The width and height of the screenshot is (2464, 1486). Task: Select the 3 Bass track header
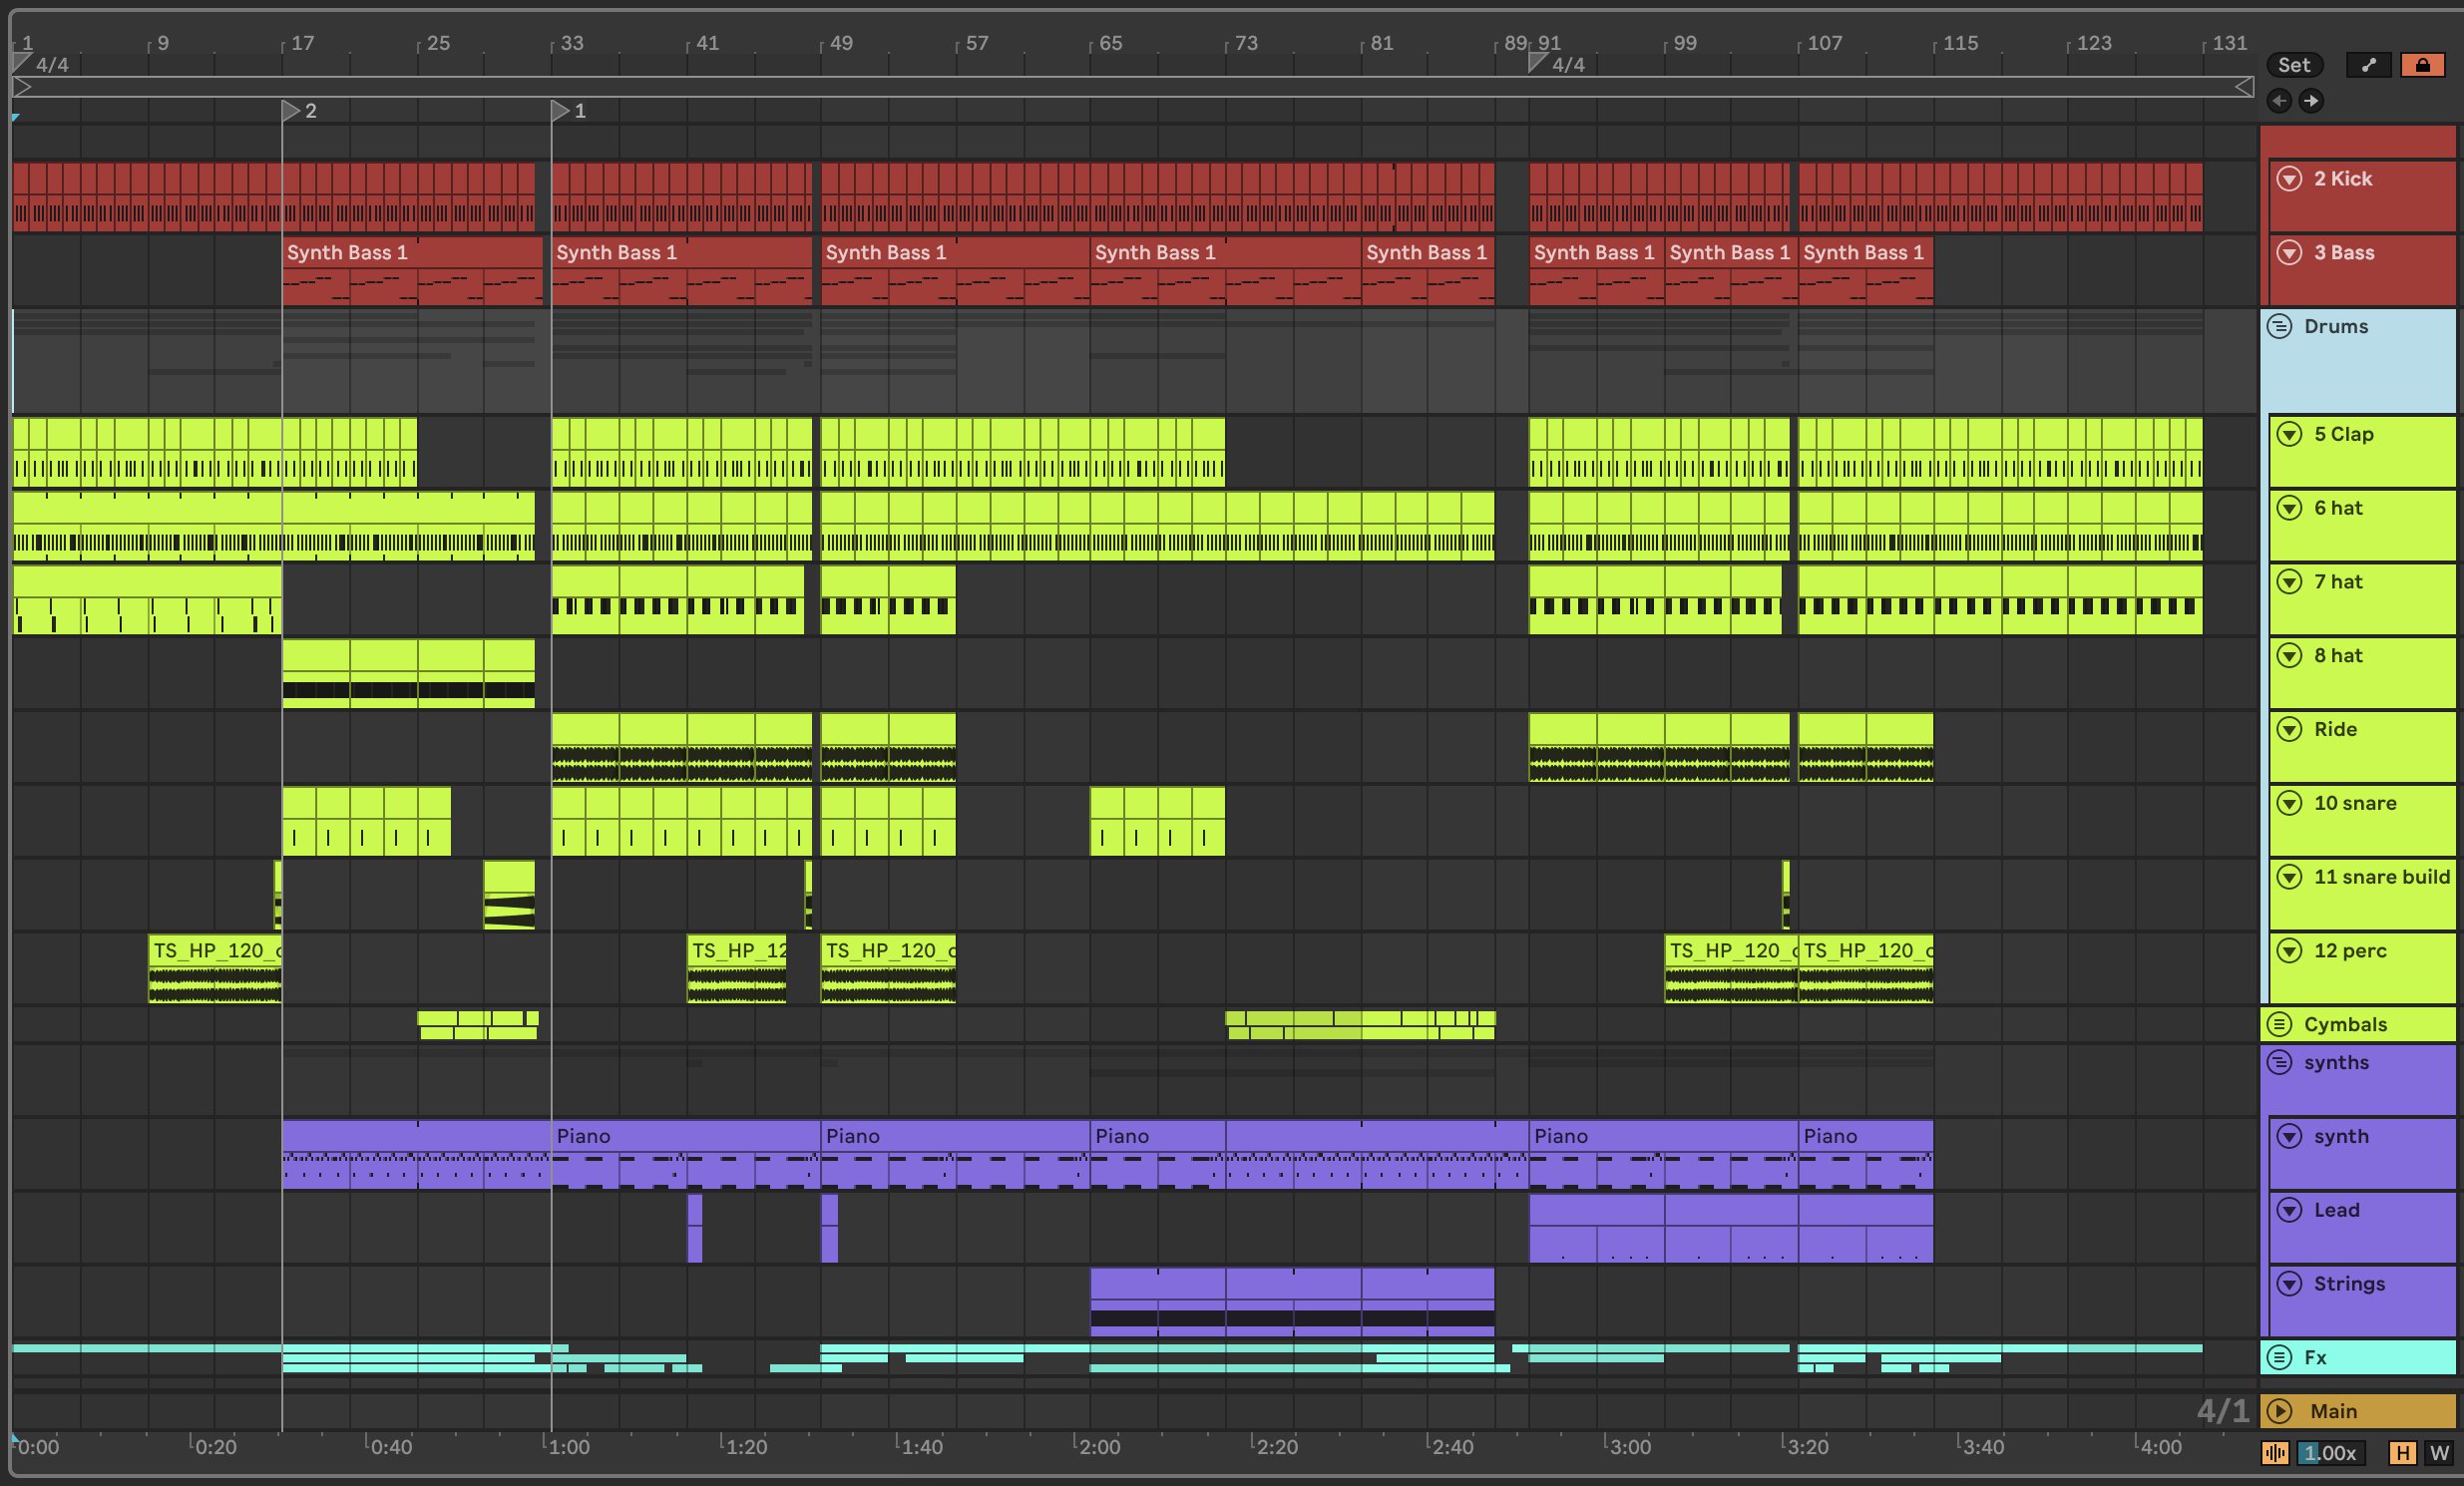coord(2362,271)
